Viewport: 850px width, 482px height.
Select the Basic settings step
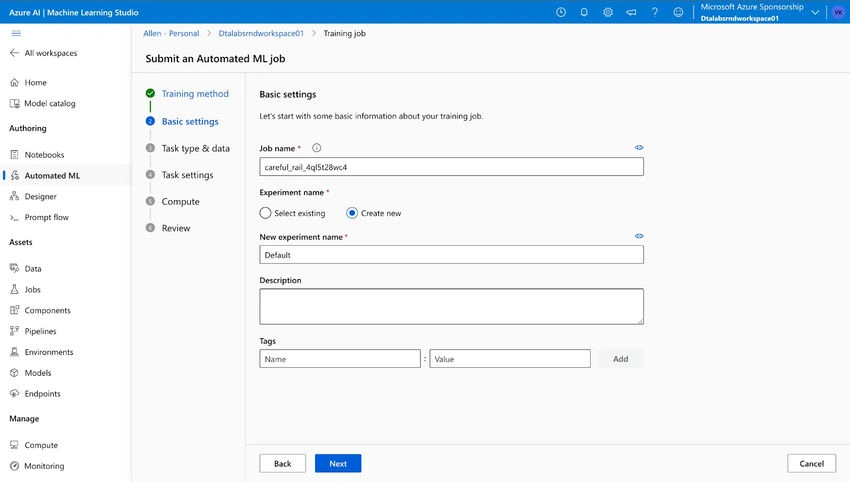click(190, 121)
